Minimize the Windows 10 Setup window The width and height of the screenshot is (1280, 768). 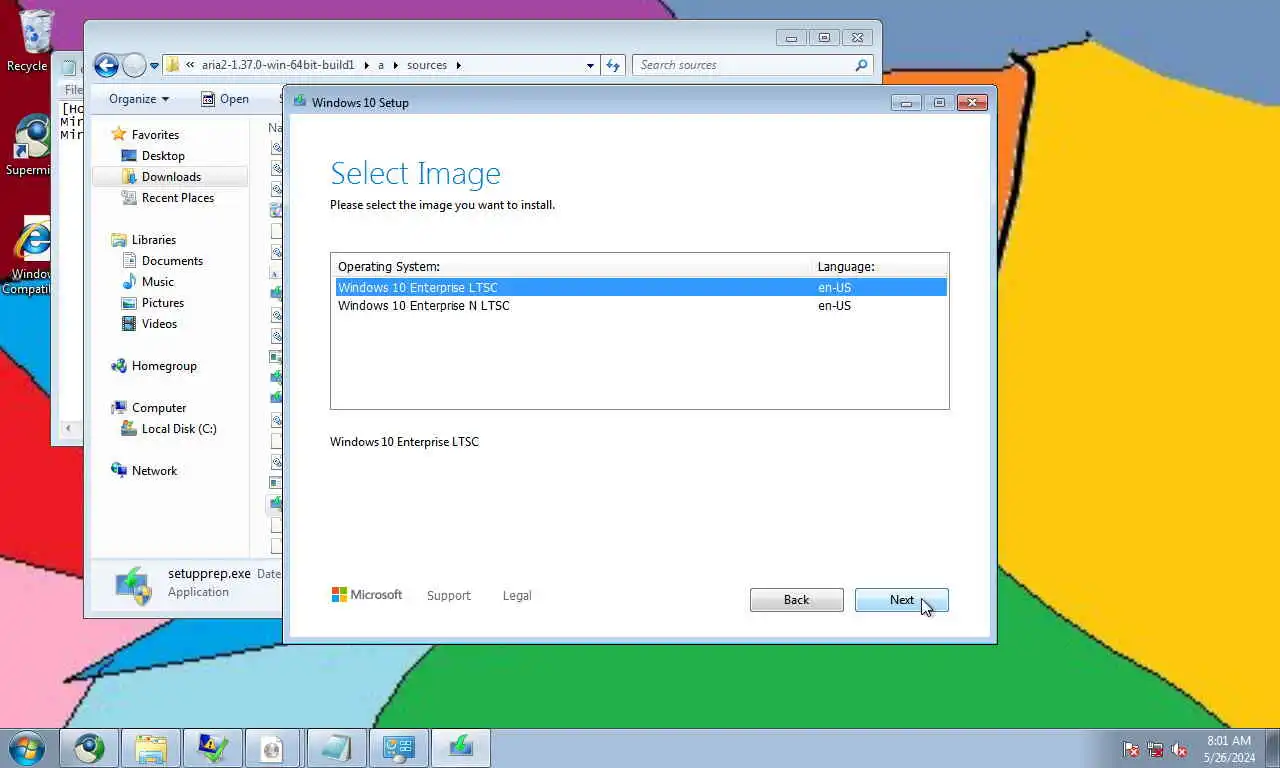(x=906, y=102)
